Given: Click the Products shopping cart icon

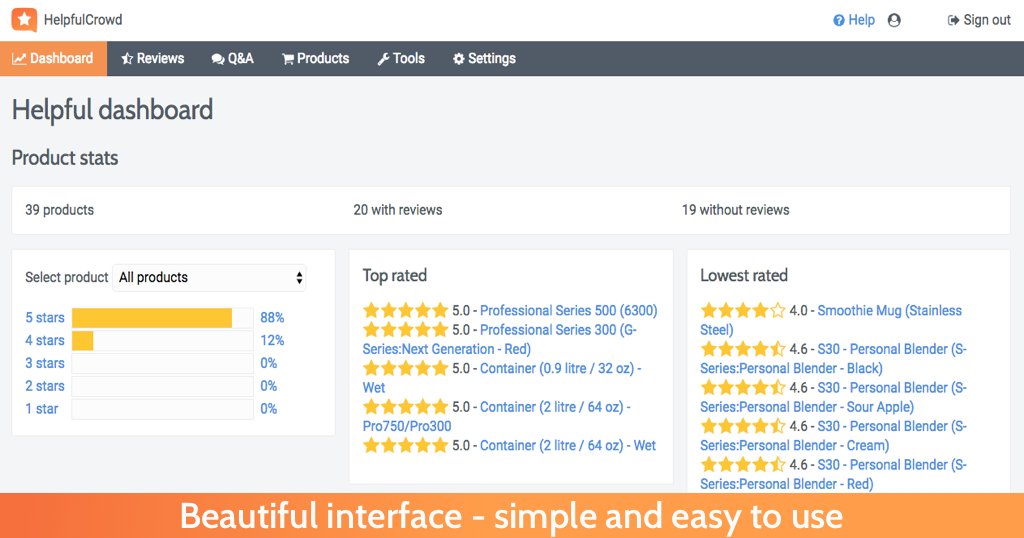Looking at the screenshot, I should pyautogui.click(x=287, y=59).
